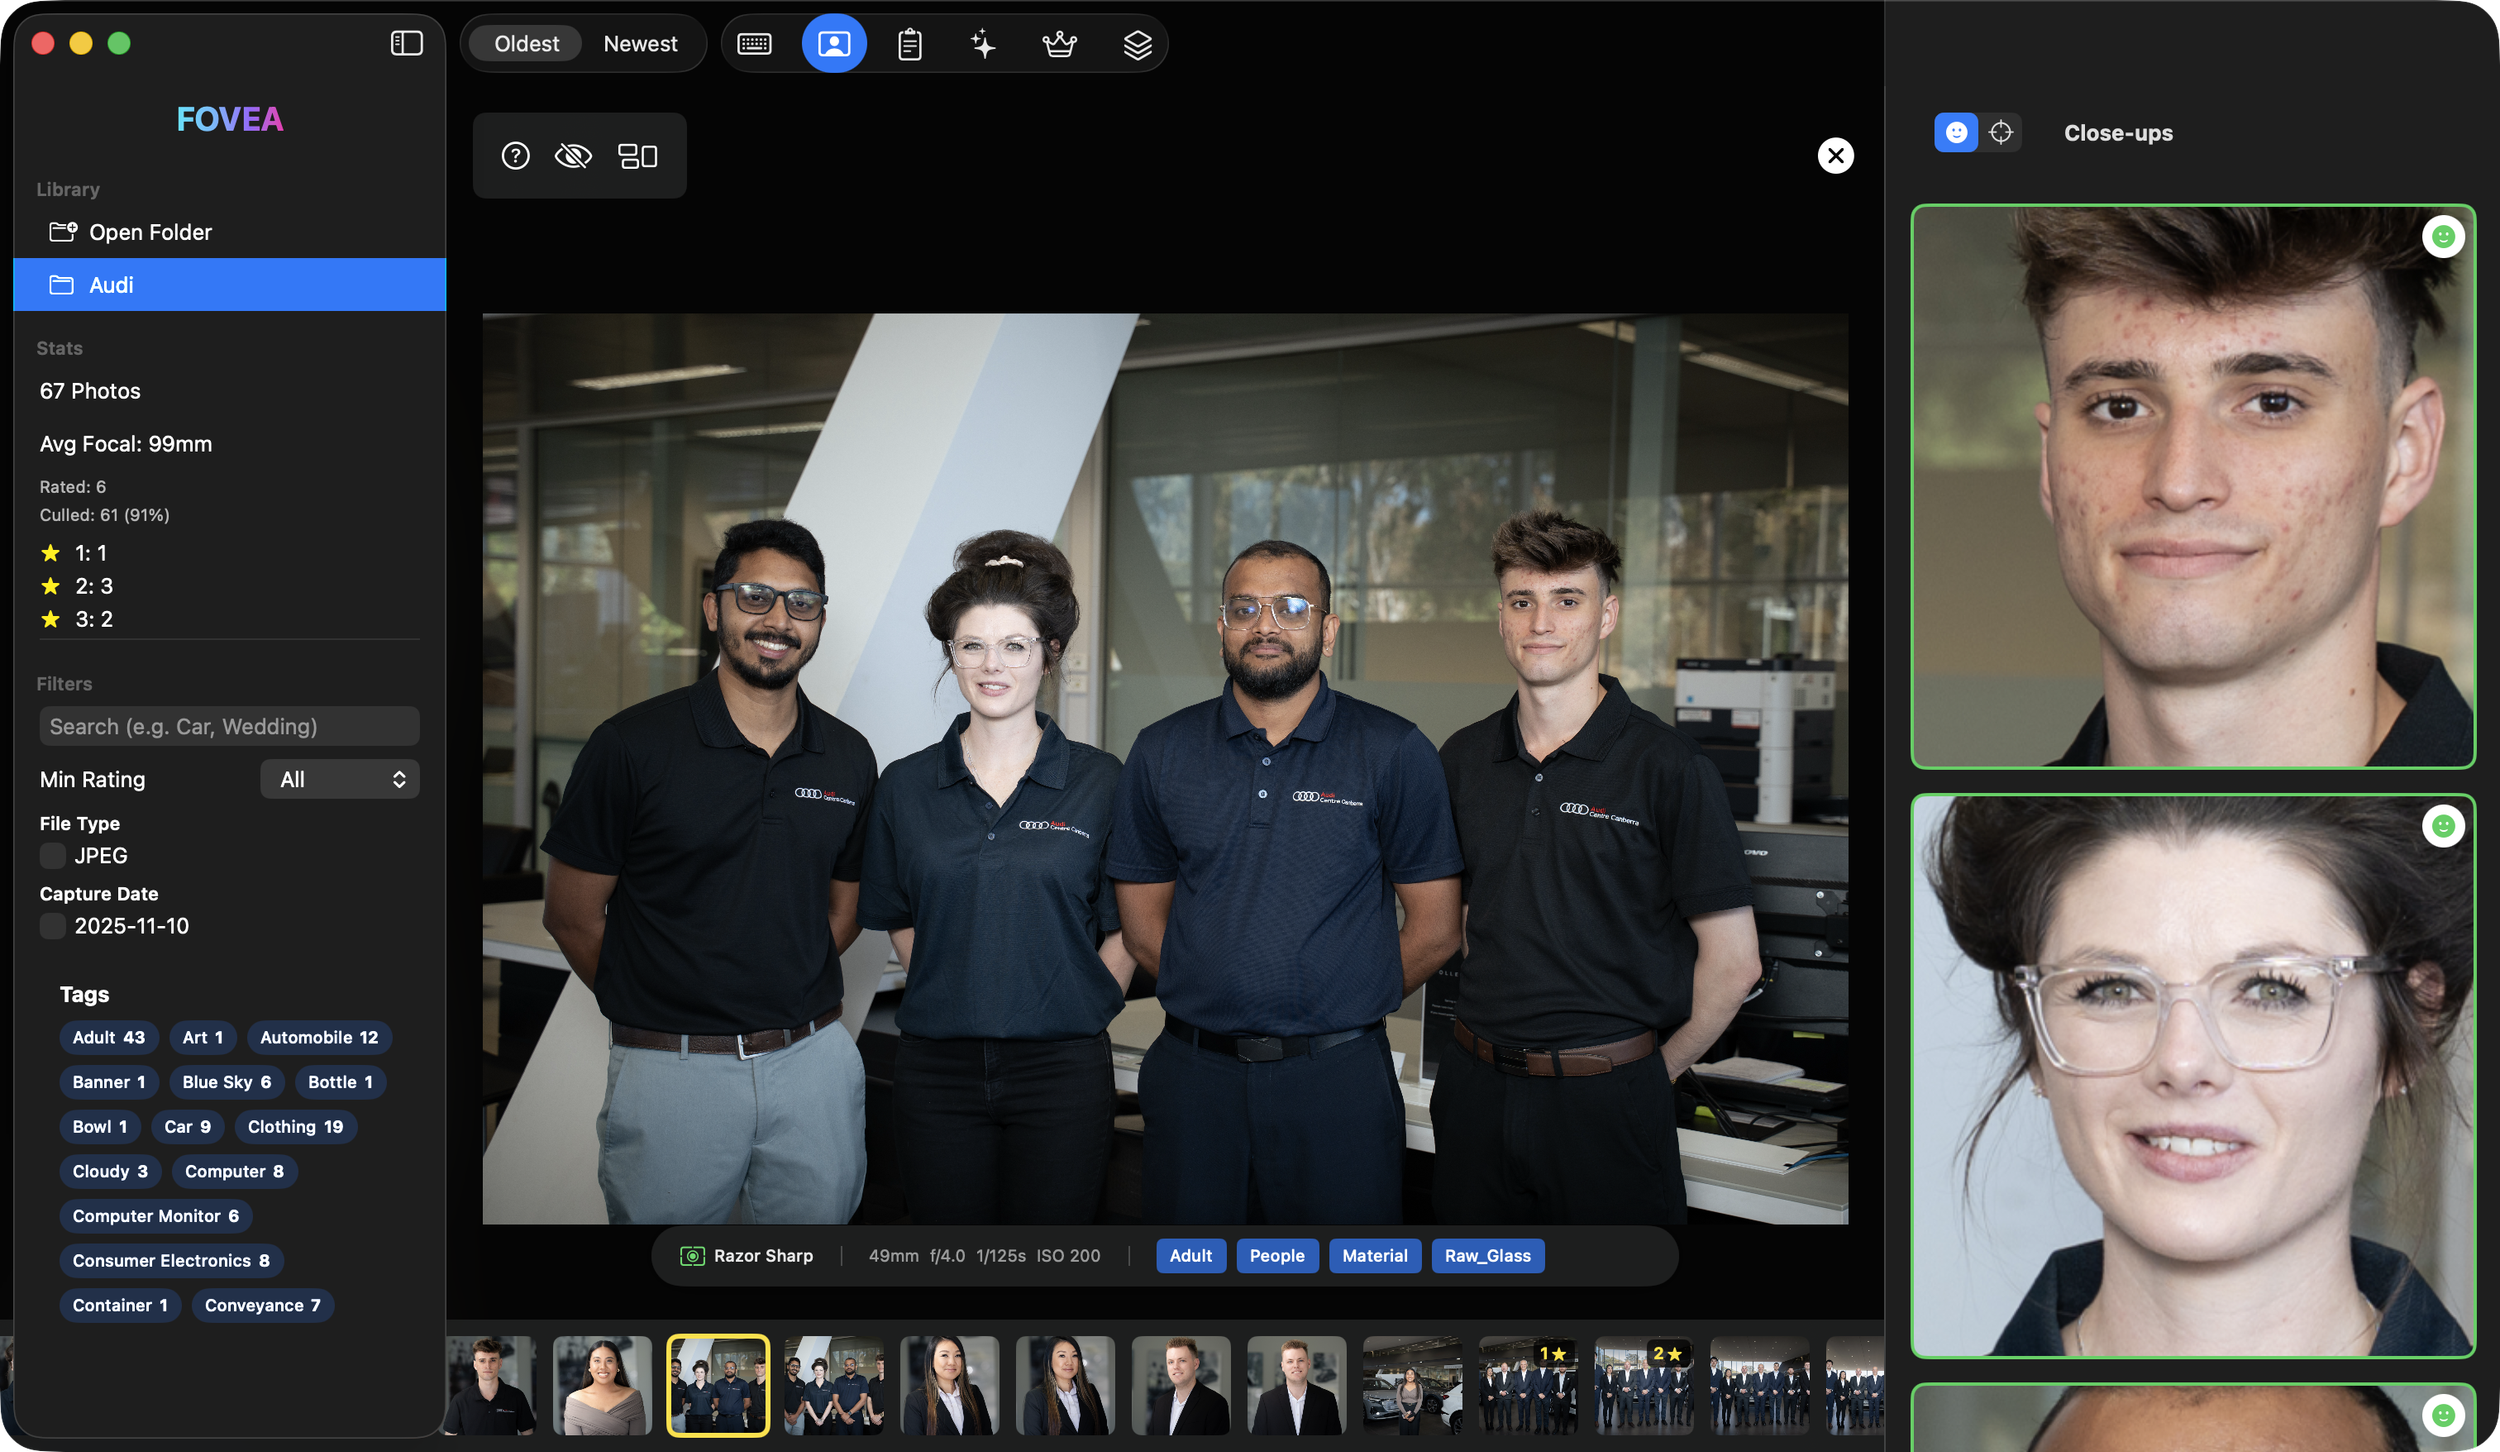This screenshot has width=2500, height=1452.
Task: Select the keyboard shortcuts icon in the toolbar
Action: click(x=755, y=43)
